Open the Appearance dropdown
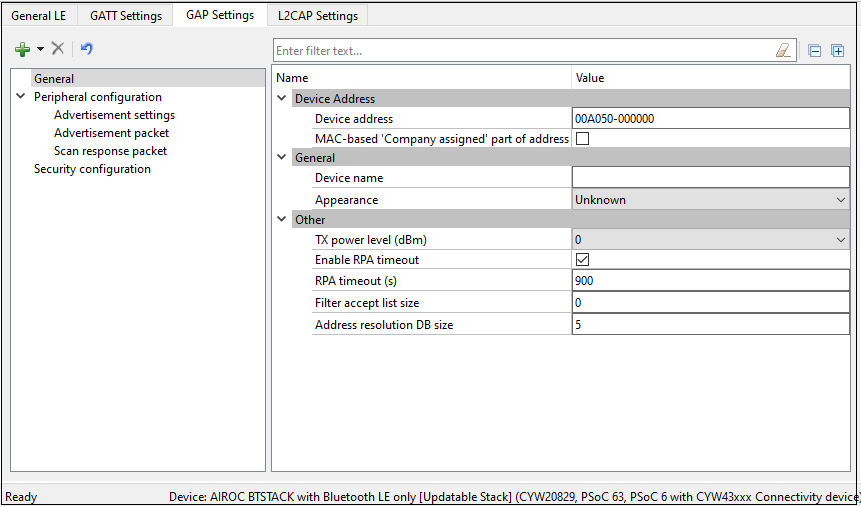The image size is (861, 507). coord(840,200)
